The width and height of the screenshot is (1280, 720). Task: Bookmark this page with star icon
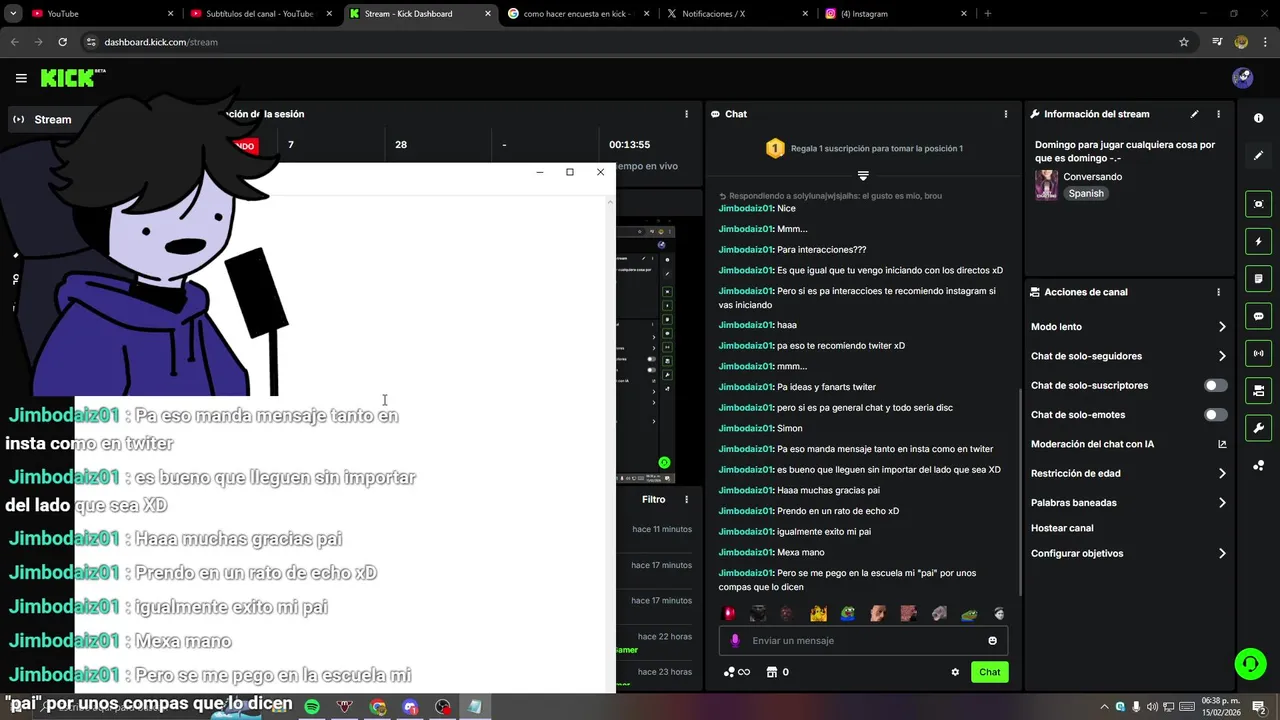pos(1184,42)
